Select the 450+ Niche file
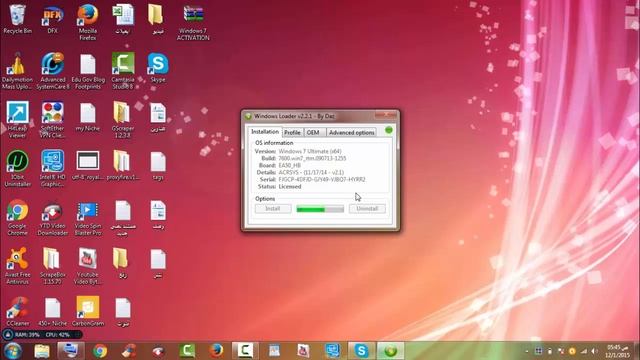The height and width of the screenshot is (360, 640). [x=52, y=311]
